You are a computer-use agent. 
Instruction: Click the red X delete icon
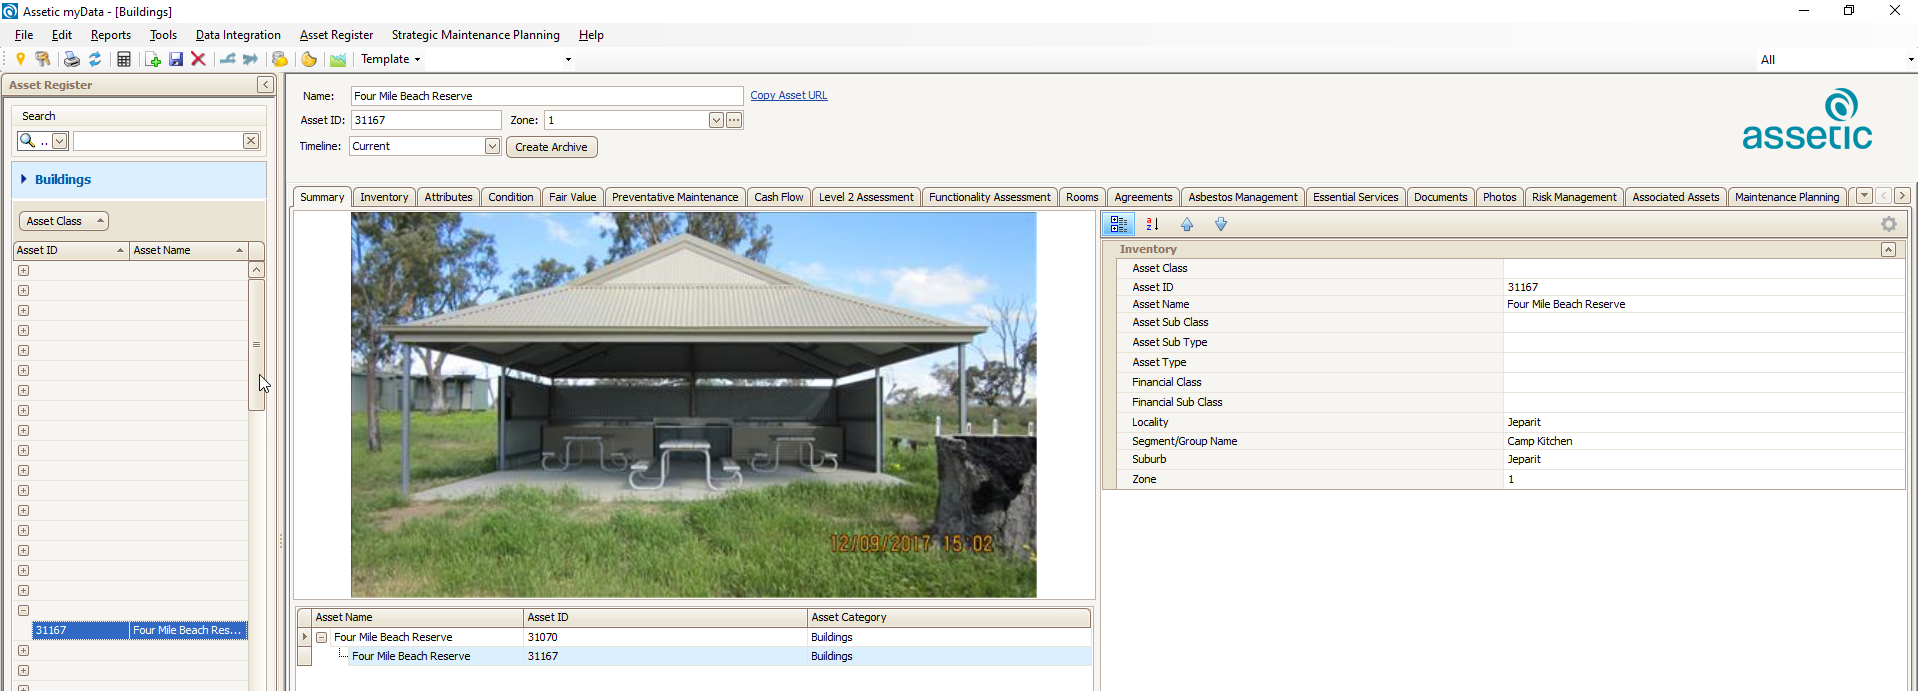coord(198,59)
